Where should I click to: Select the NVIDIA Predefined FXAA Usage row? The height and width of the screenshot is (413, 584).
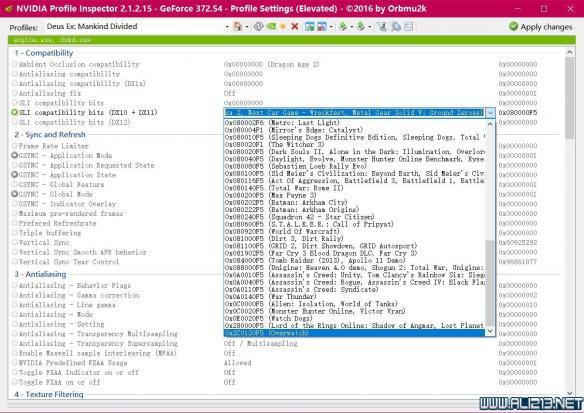point(286,363)
